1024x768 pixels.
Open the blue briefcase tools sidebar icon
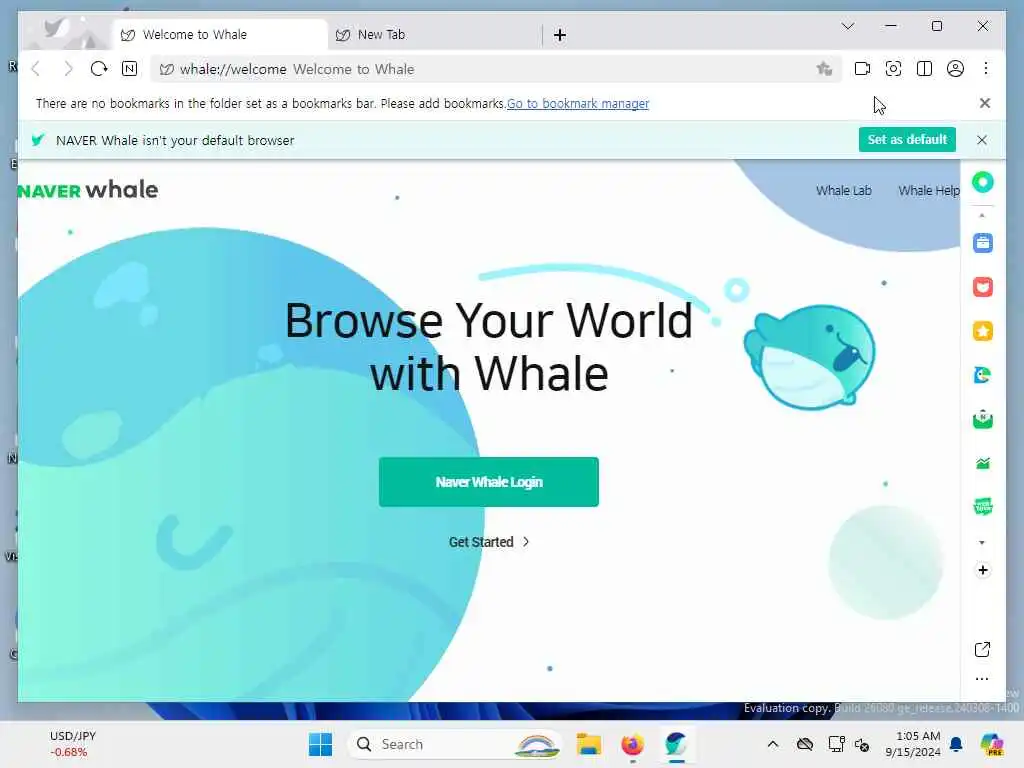(983, 243)
